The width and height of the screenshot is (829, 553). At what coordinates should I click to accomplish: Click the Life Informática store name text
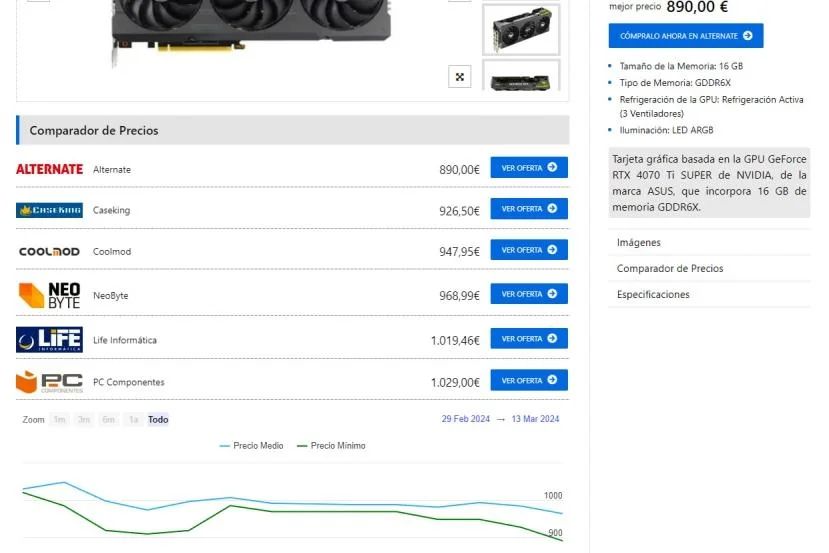tap(125, 340)
